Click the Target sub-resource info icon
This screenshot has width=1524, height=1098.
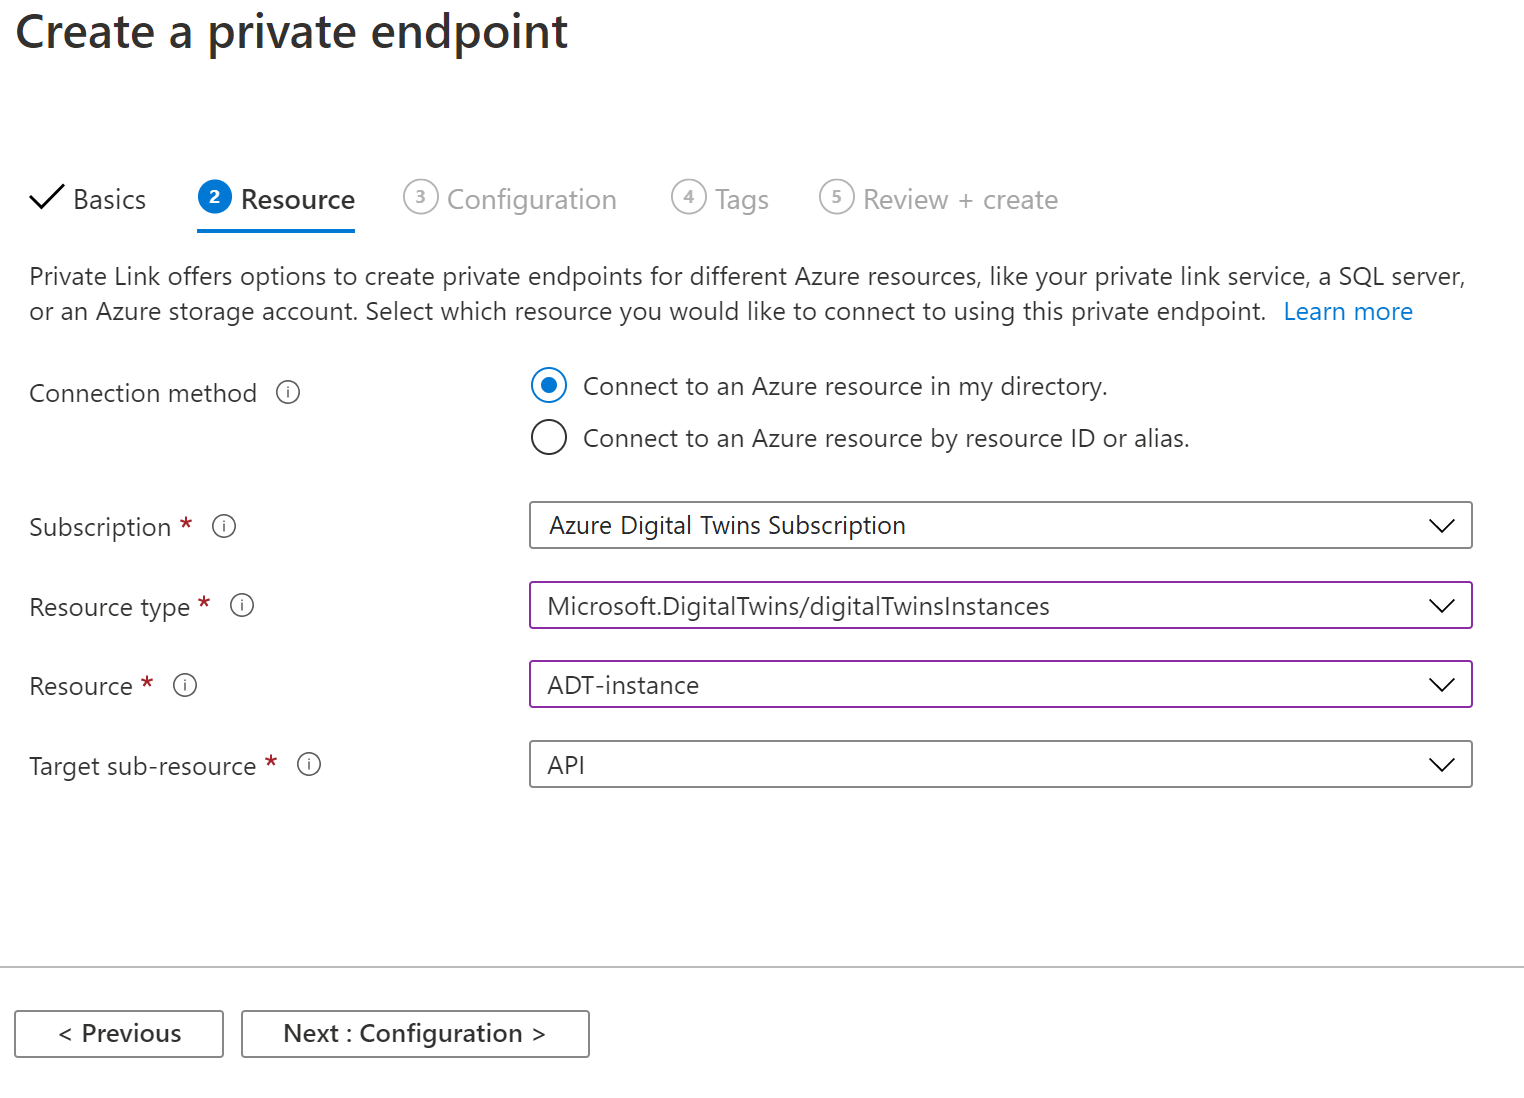click(309, 765)
